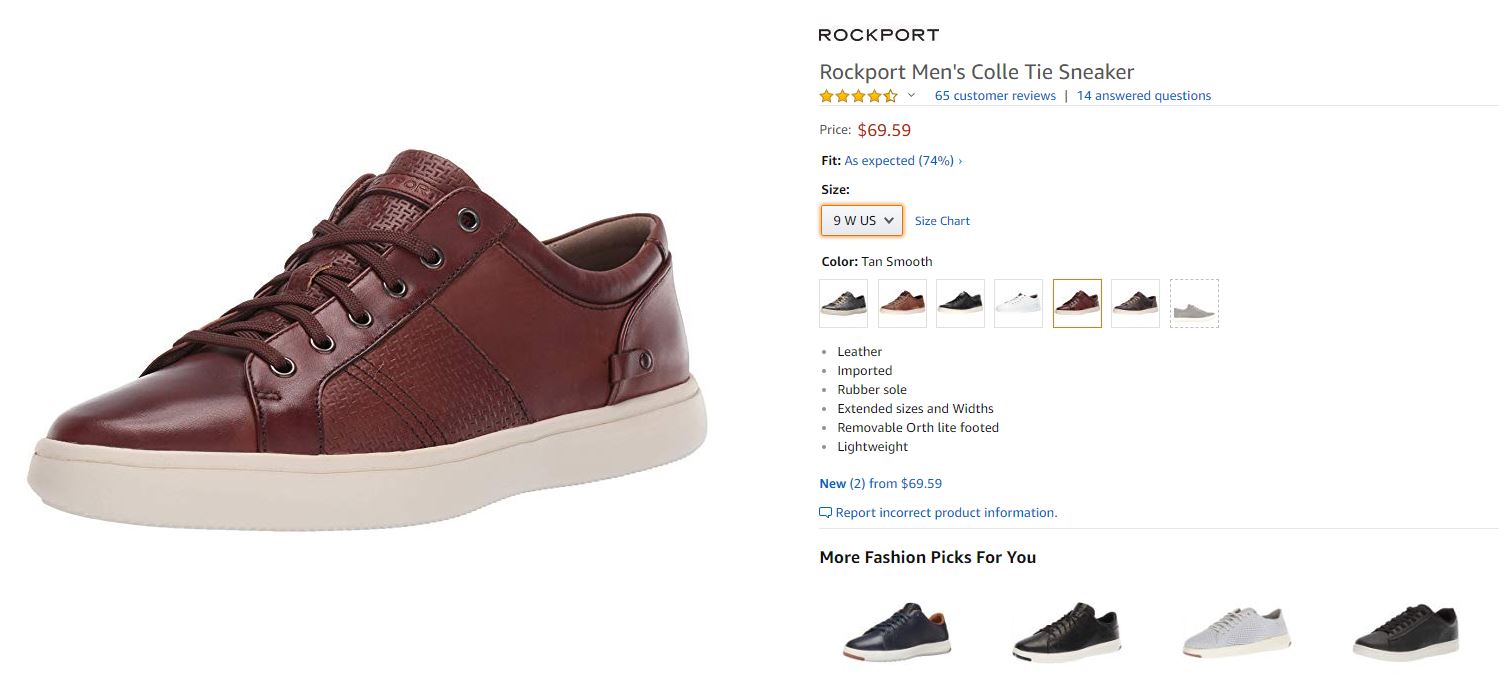Open the 9 W US size dropdown
The height and width of the screenshot is (675, 1508).
click(x=862, y=220)
